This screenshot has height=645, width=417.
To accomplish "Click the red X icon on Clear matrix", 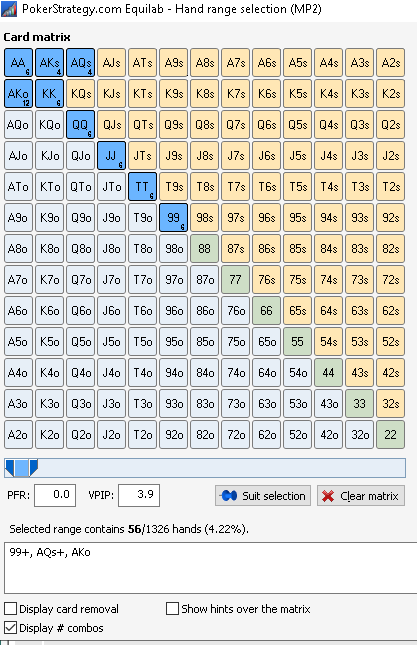I will click(x=328, y=496).
